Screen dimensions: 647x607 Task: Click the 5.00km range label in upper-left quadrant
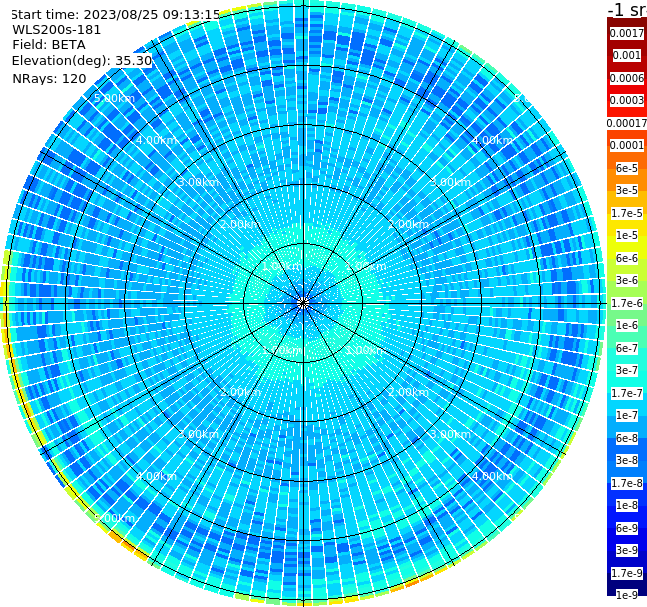[114, 98]
